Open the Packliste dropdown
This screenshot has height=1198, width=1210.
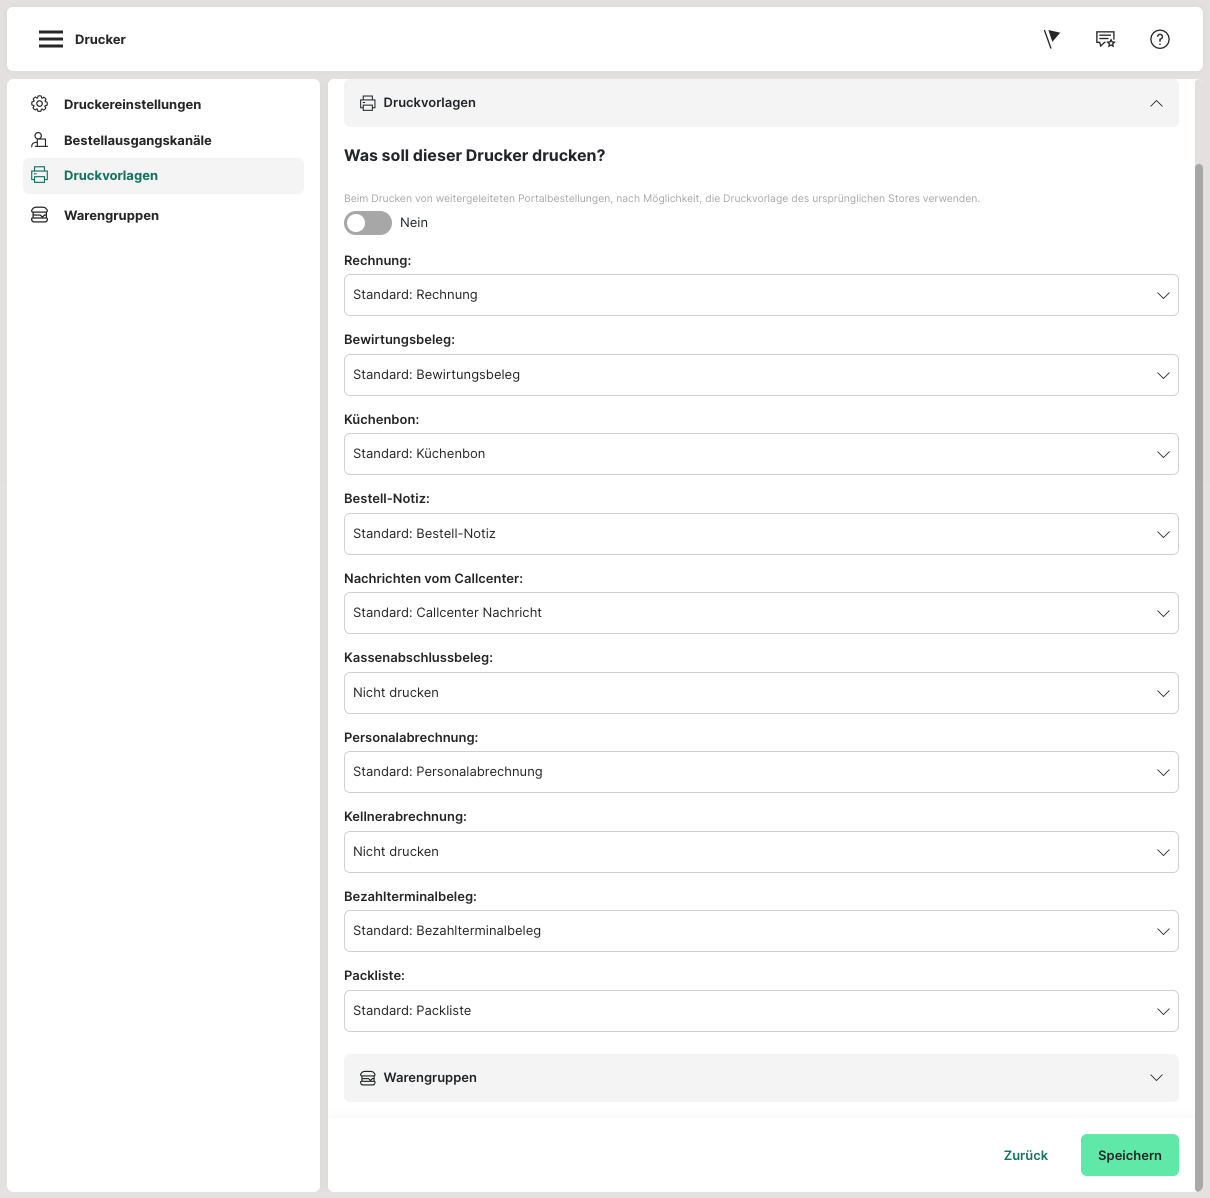click(x=760, y=1011)
